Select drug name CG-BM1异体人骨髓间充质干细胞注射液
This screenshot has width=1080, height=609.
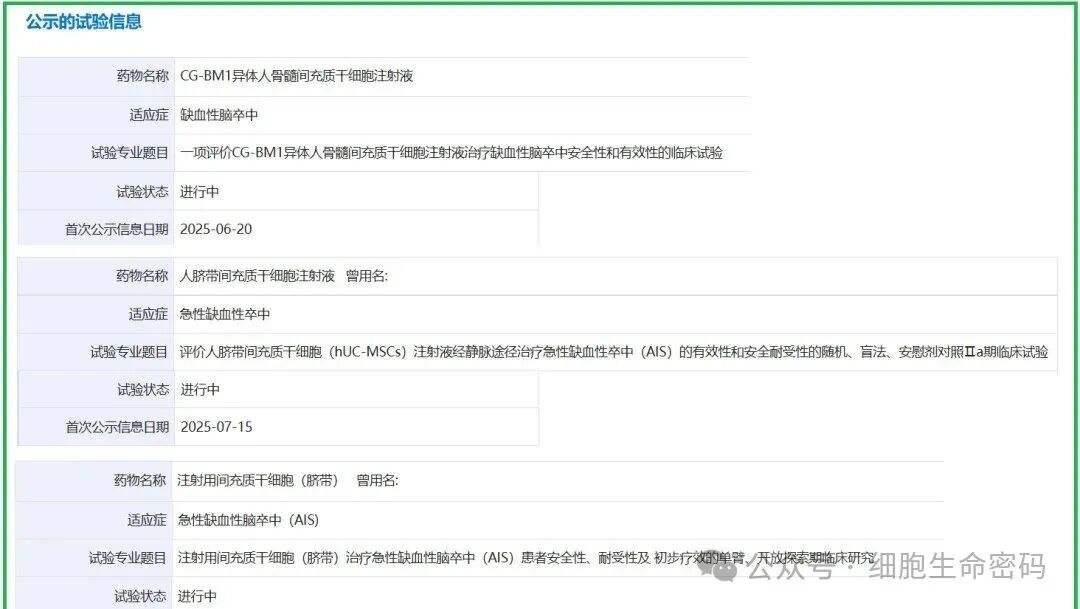(x=296, y=76)
